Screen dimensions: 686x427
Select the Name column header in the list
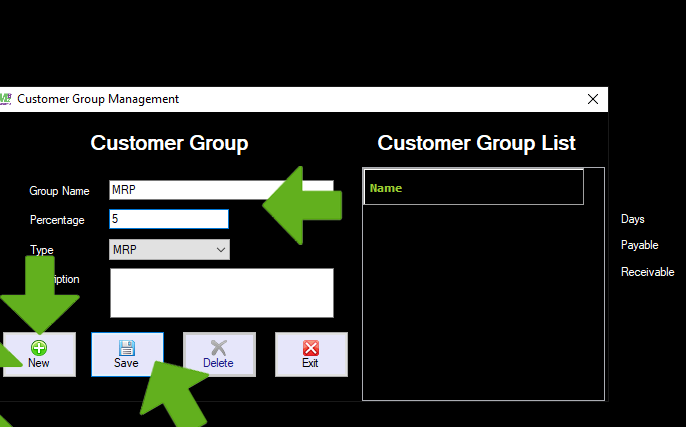coord(473,187)
